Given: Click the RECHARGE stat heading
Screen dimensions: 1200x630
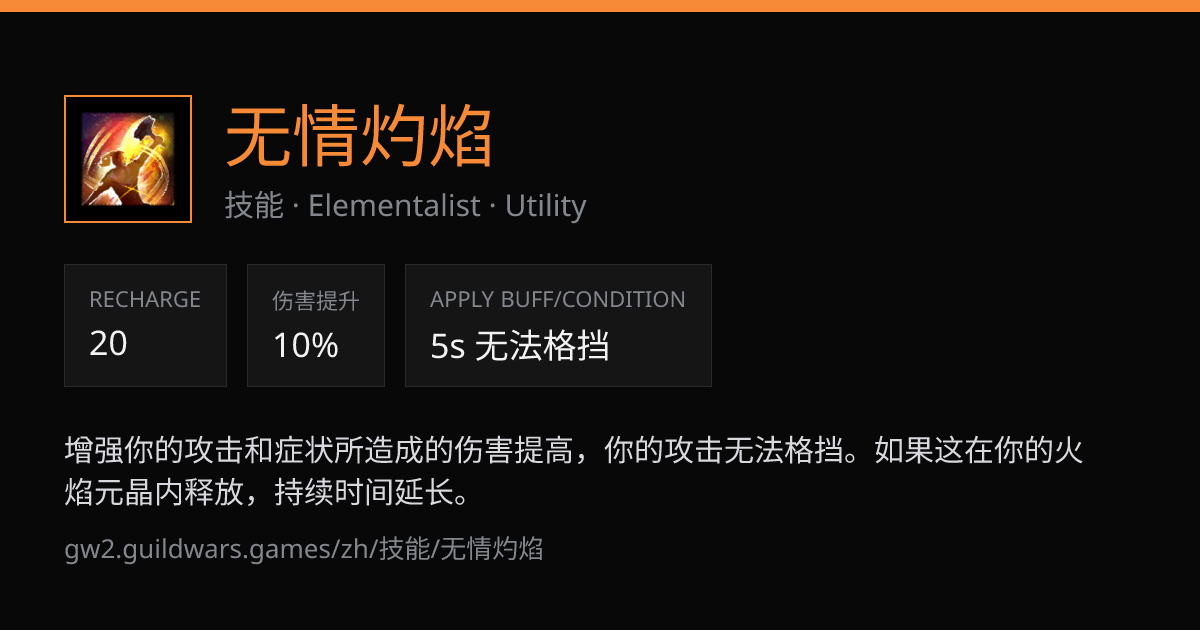Looking at the screenshot, I should 145,299.
